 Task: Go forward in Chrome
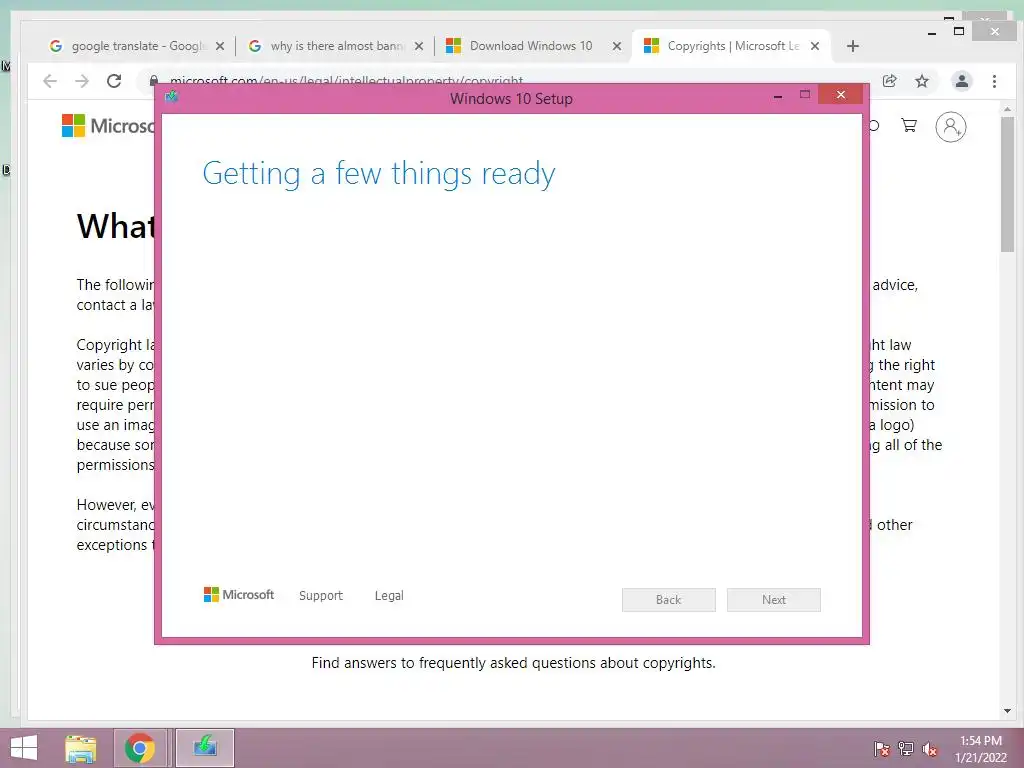tap(82, 81)
